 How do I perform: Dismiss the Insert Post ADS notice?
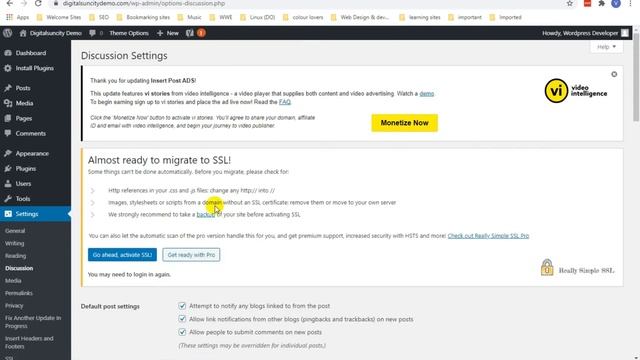click(x=614, y=74)
